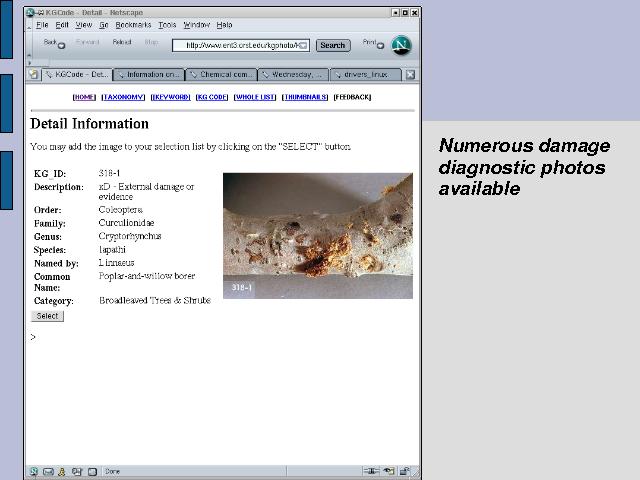Click the lock security icon in status bar
The width and height of the screenshot is (640, 480).
point(404,471)
